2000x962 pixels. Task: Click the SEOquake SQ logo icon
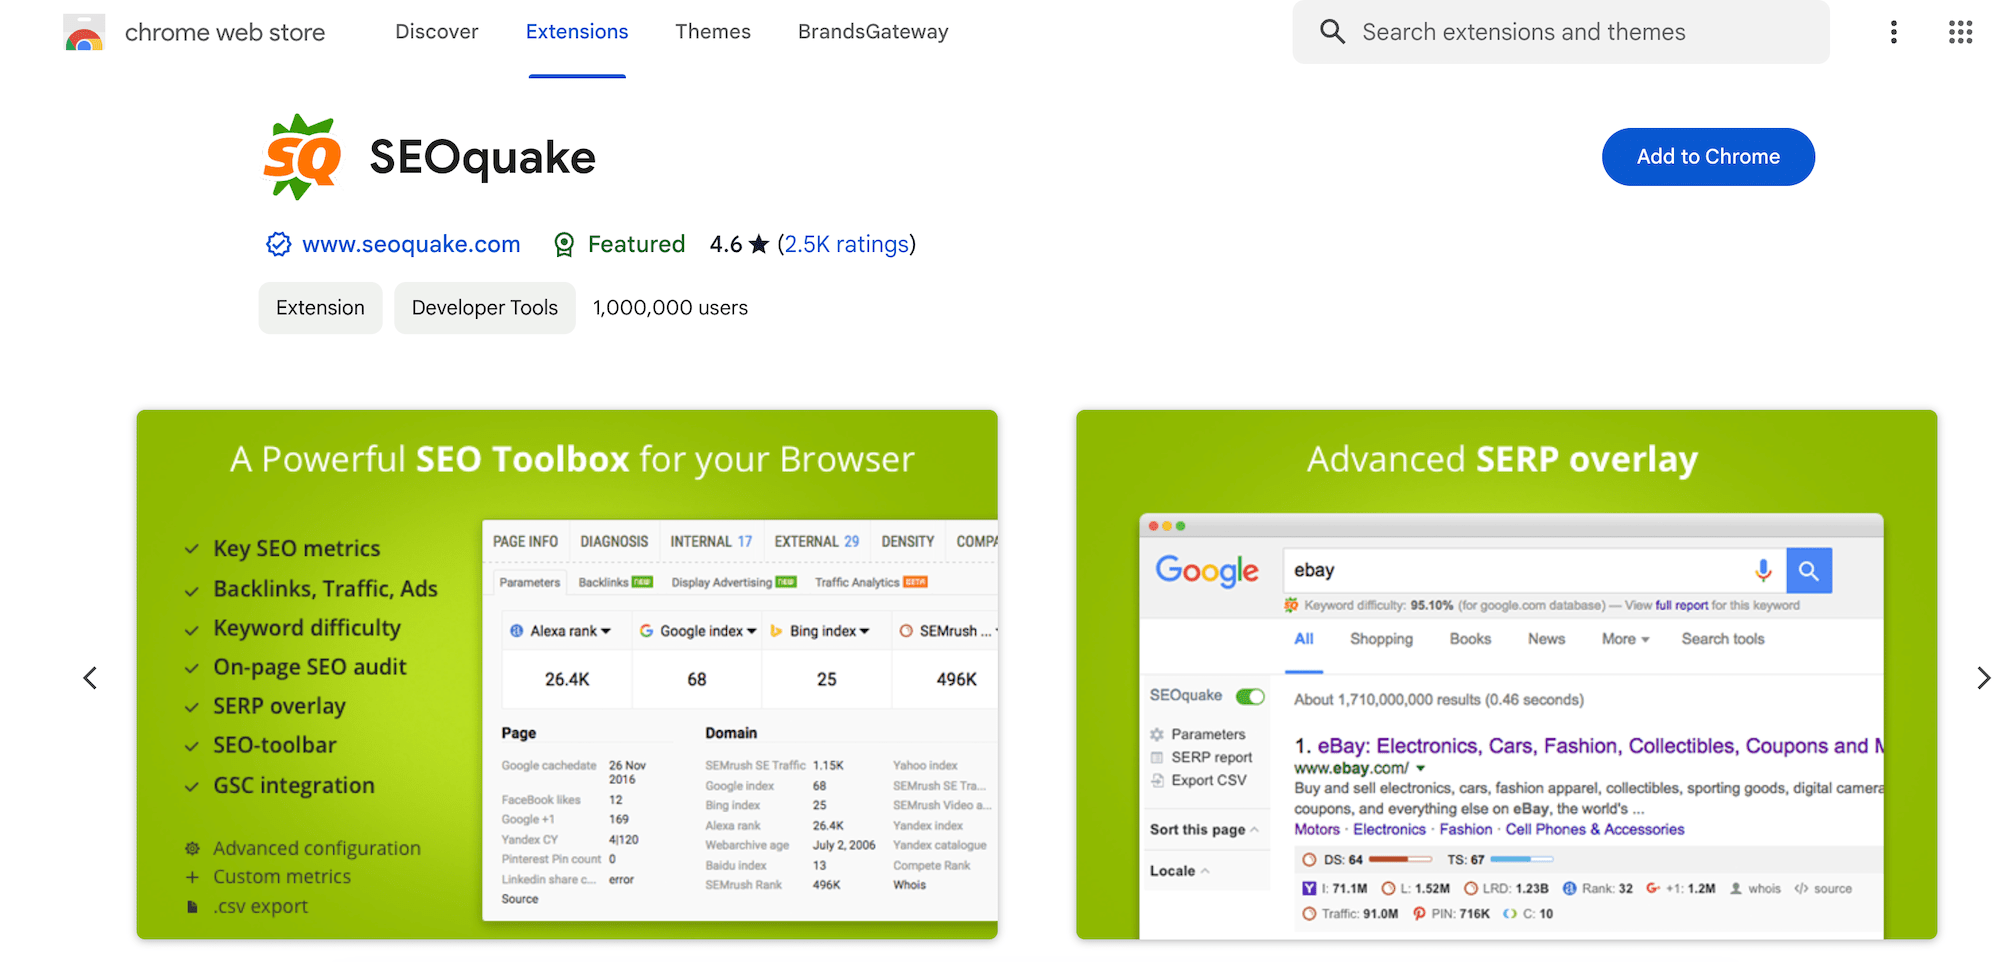pyautogui.click(x=302, y=157)
